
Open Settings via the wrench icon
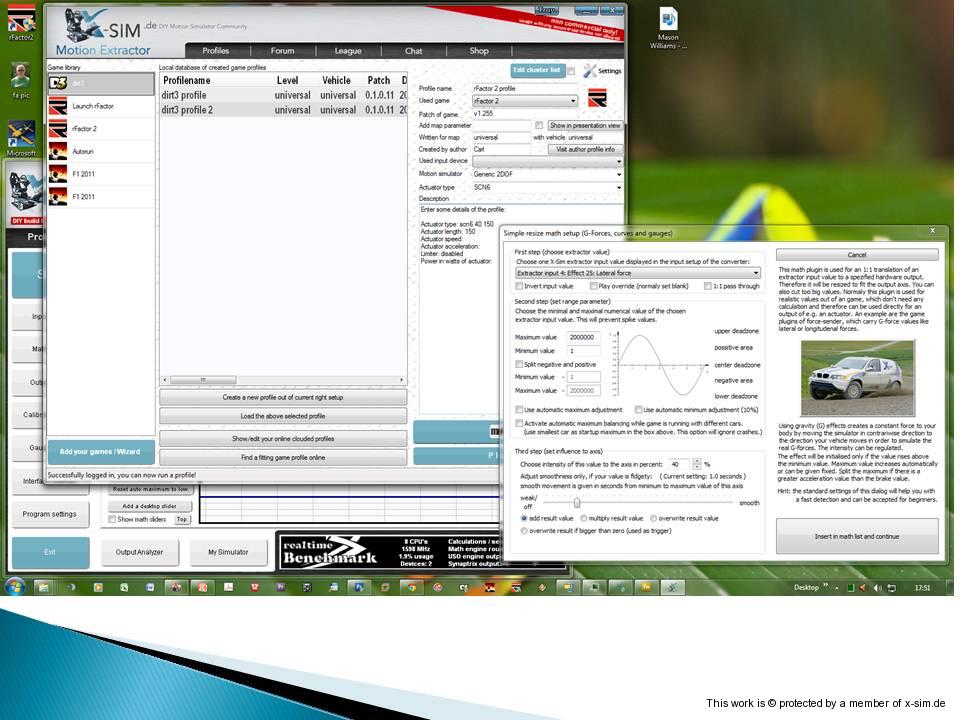coord(590,71)
